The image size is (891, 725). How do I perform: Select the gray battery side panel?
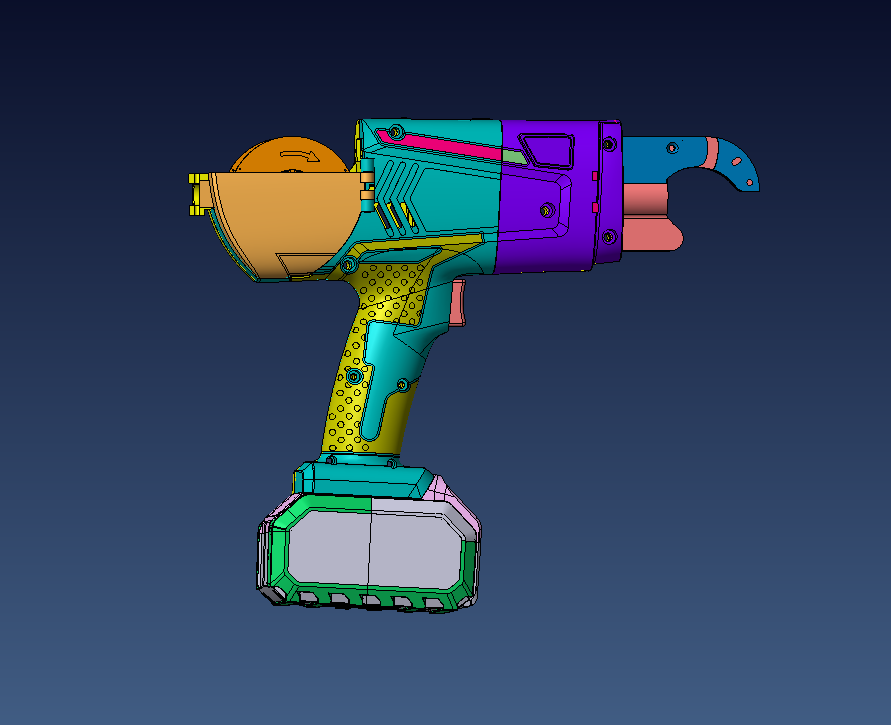[374, 547]
